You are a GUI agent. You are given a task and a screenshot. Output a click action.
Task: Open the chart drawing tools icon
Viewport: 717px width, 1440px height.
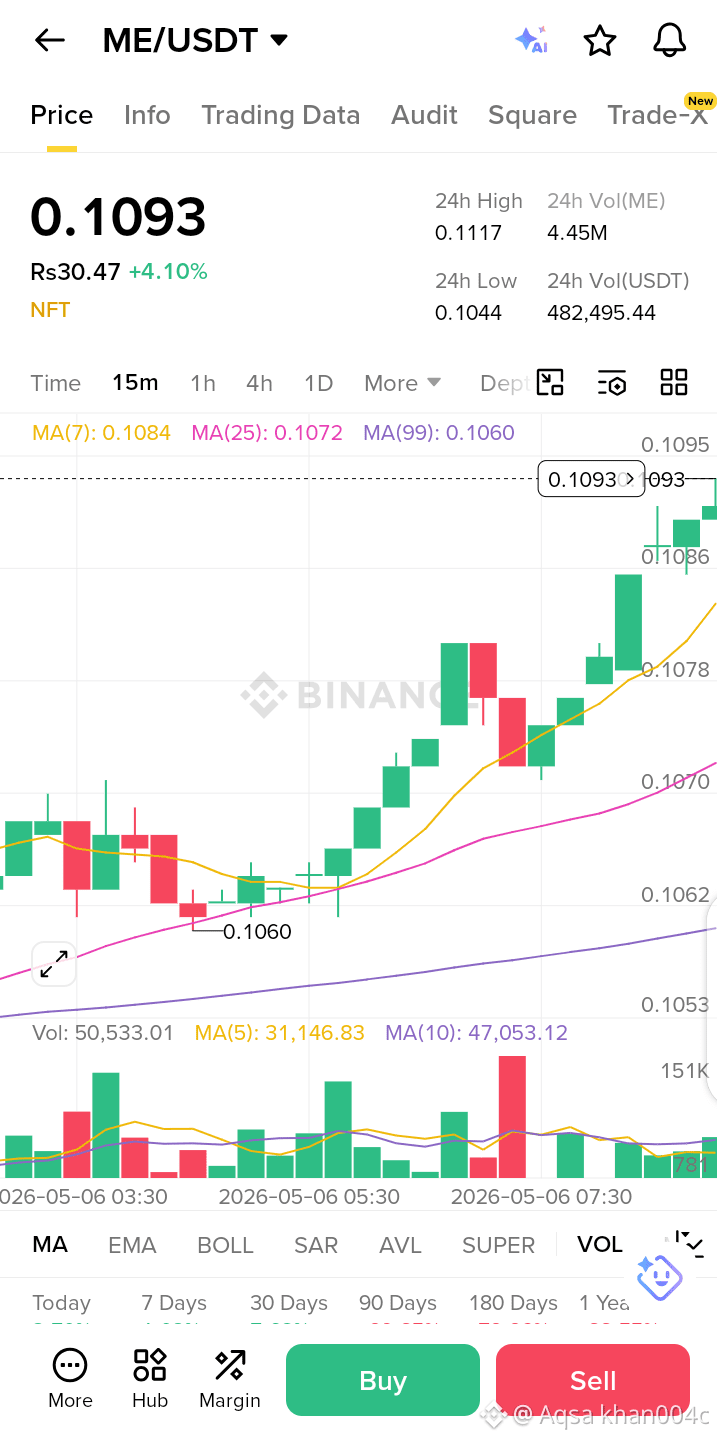click(x=550, y=382)
